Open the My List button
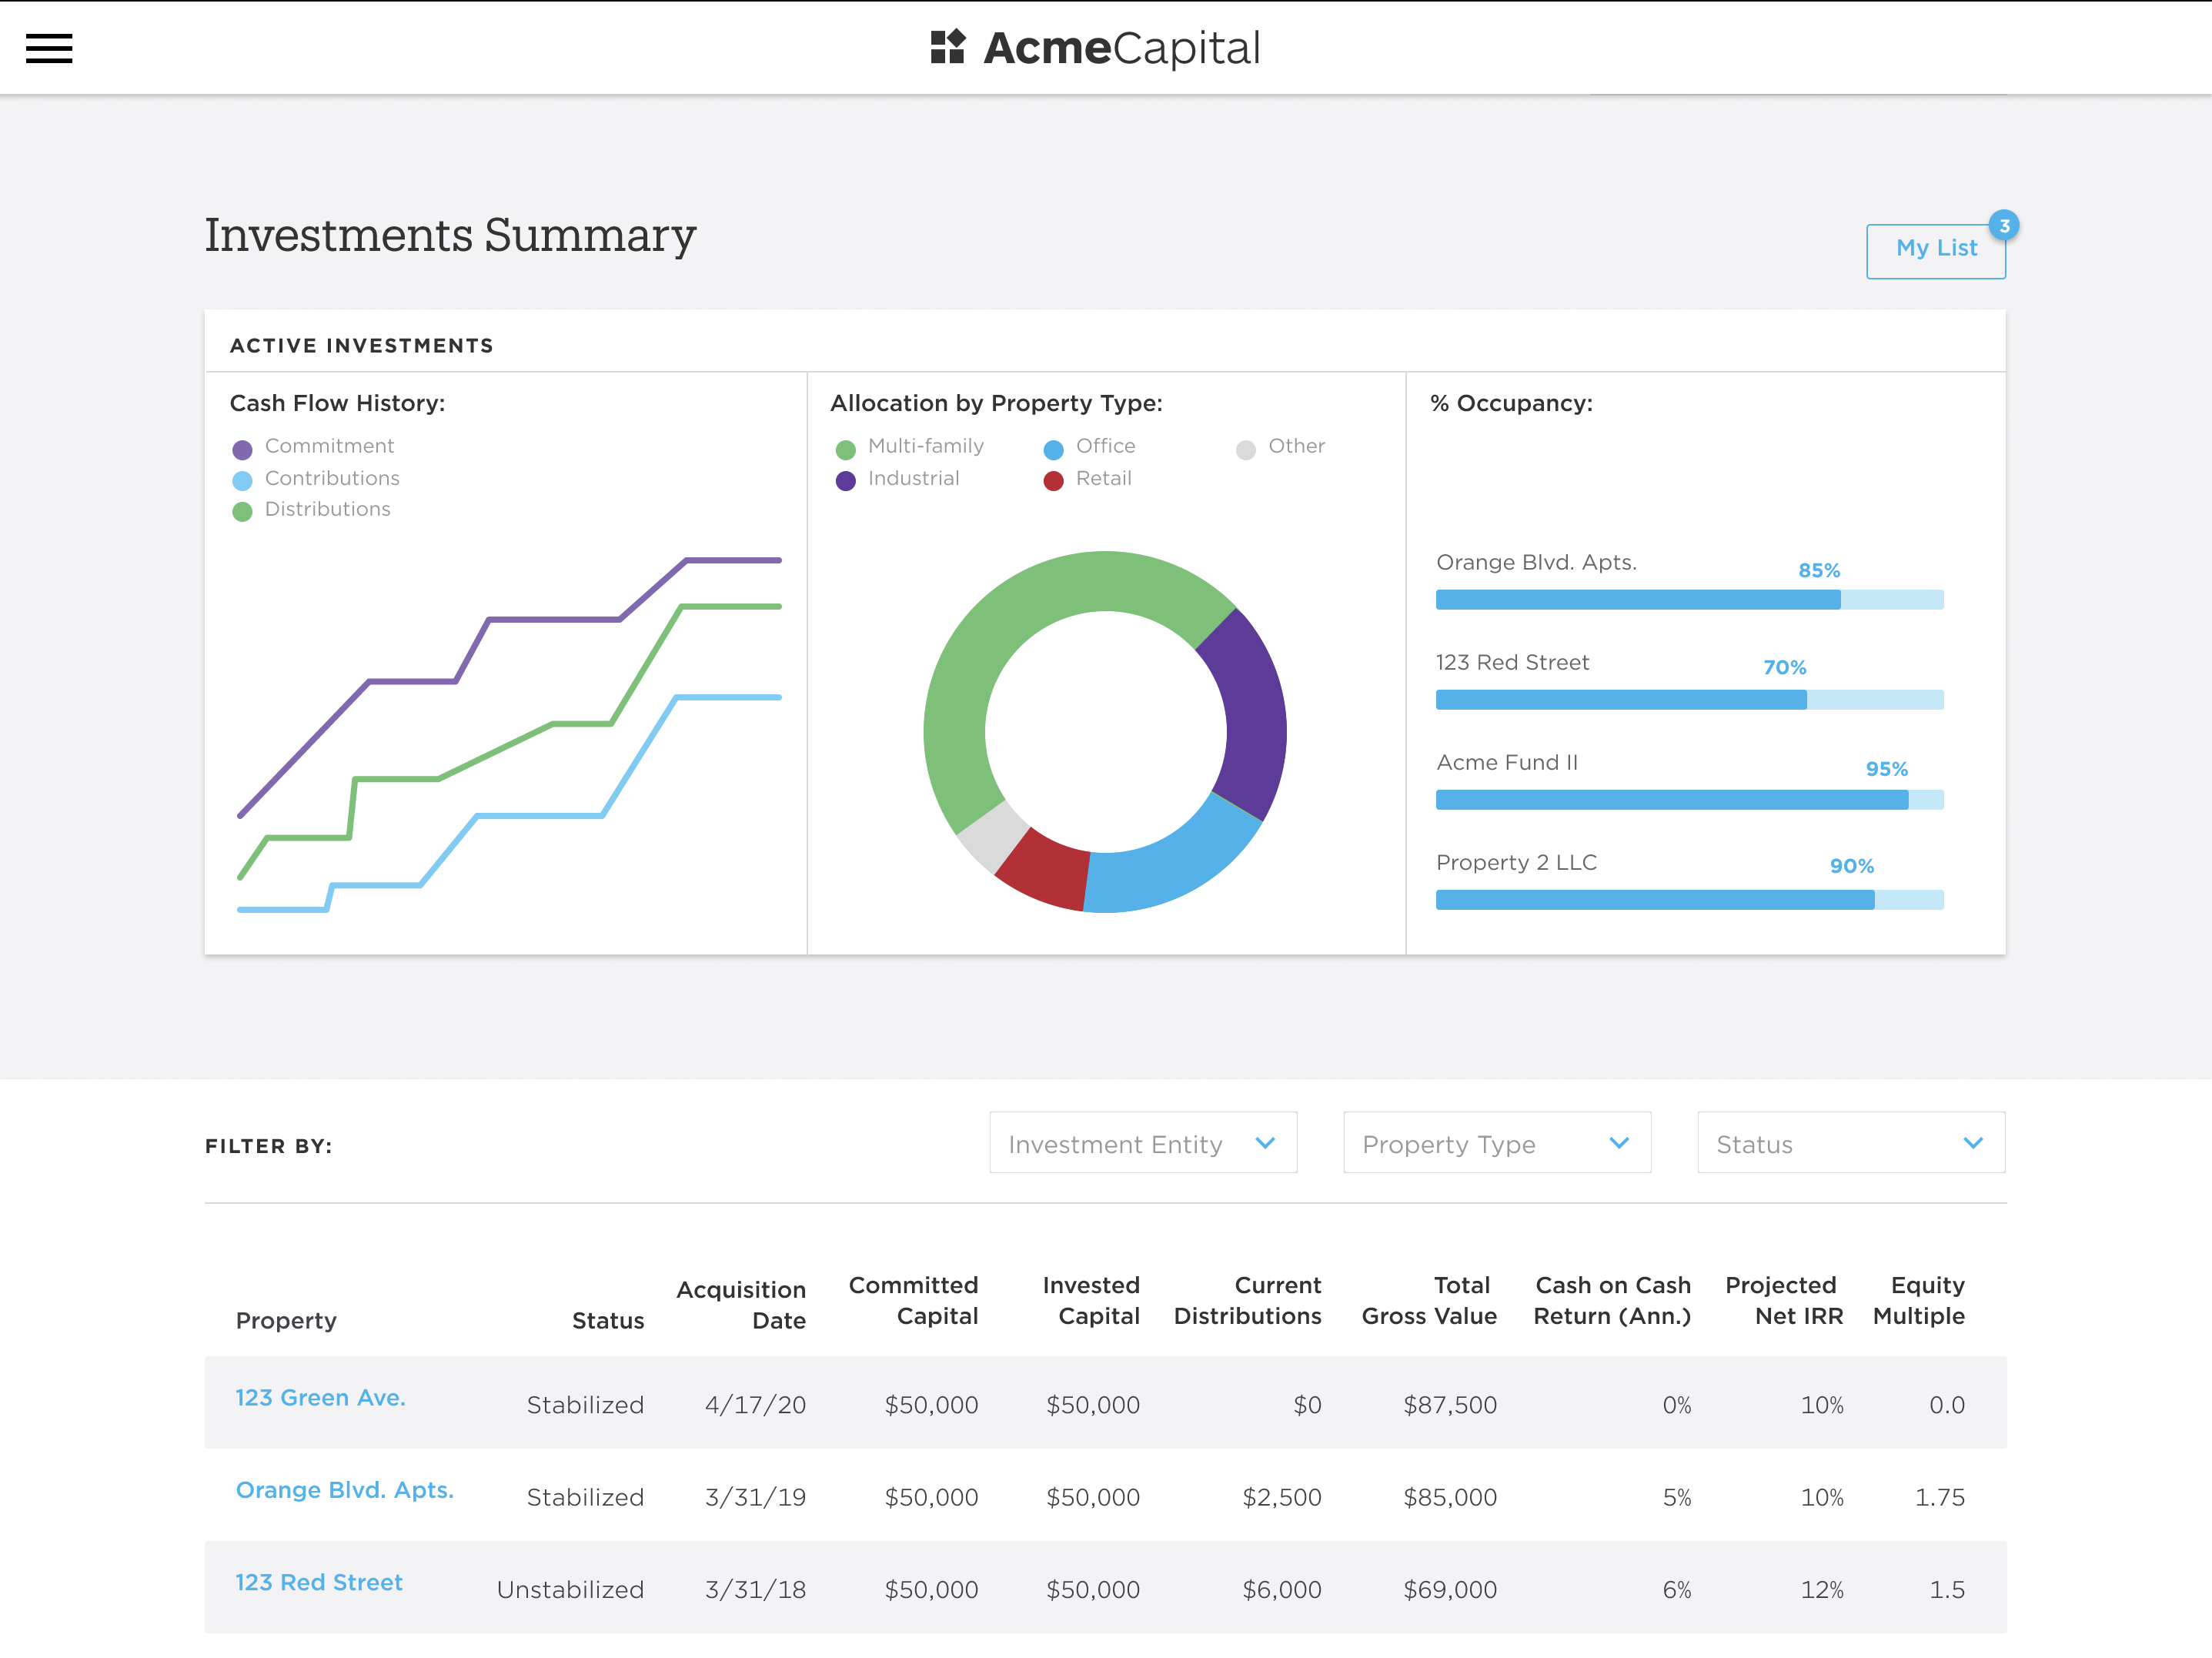The width and height of the screenshot is (2212, 1658). [x=1934, y=250]
